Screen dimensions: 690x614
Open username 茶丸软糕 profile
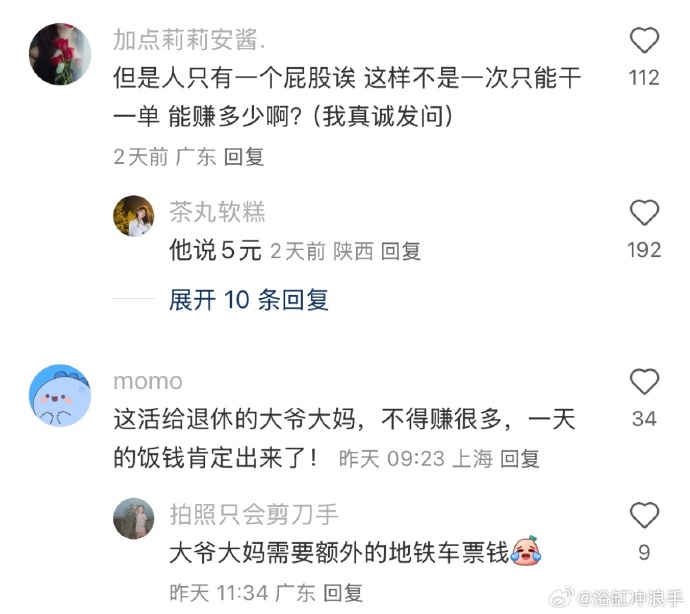click(217, 212)
